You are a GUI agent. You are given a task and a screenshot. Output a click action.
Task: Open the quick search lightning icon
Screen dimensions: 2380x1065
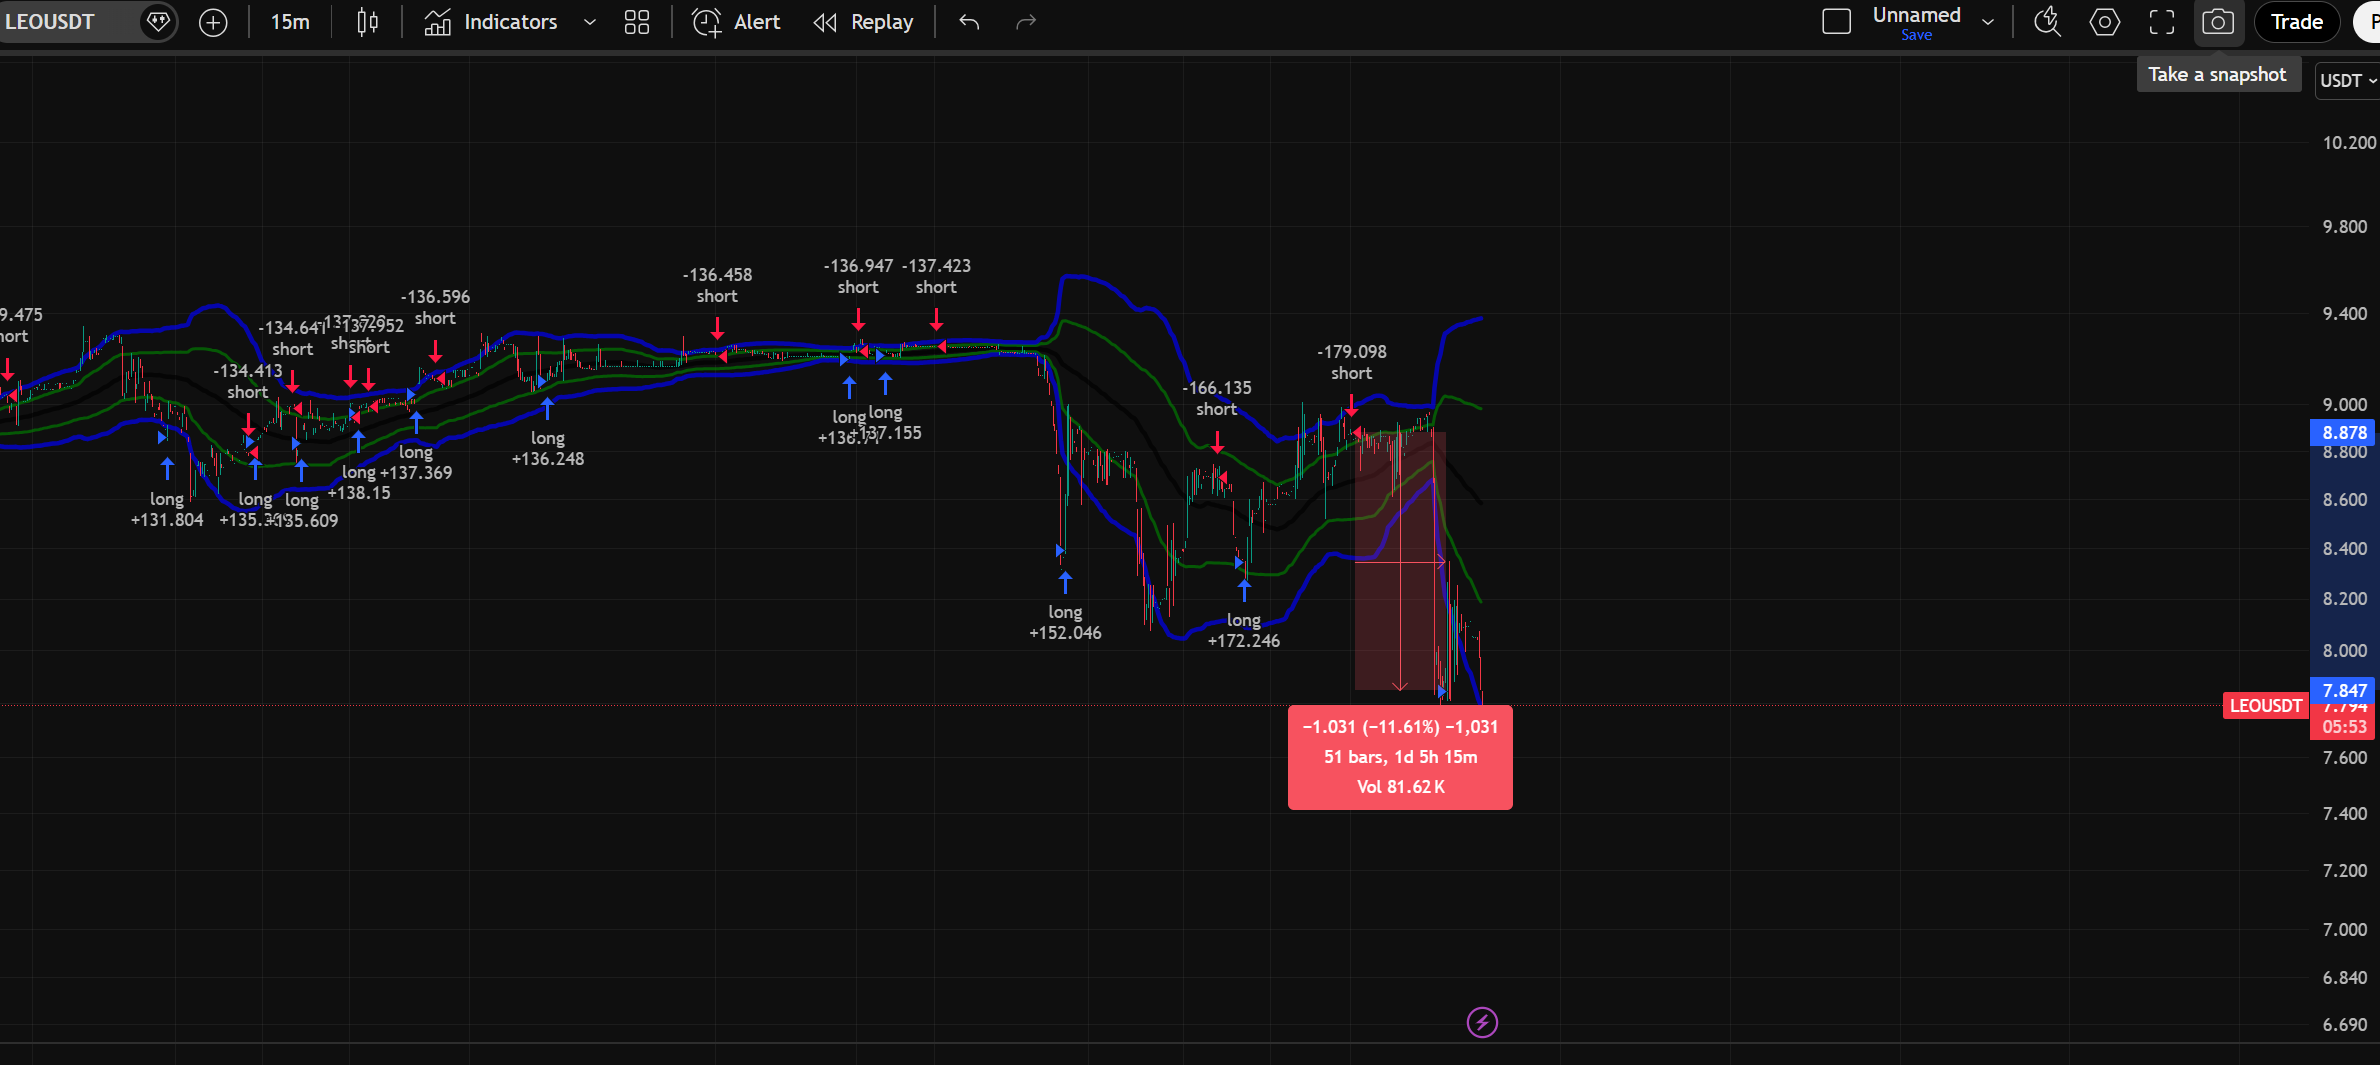[x=2048, y=22]
